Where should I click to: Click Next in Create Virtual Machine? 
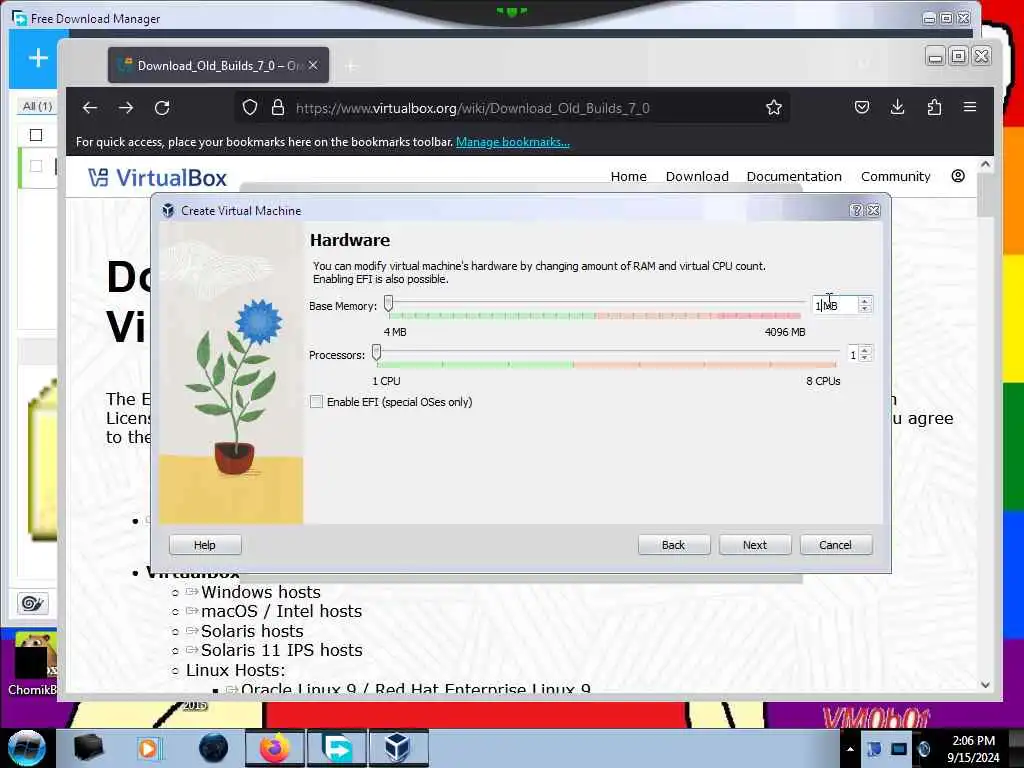pyautogui.click(x=755, y=545)
